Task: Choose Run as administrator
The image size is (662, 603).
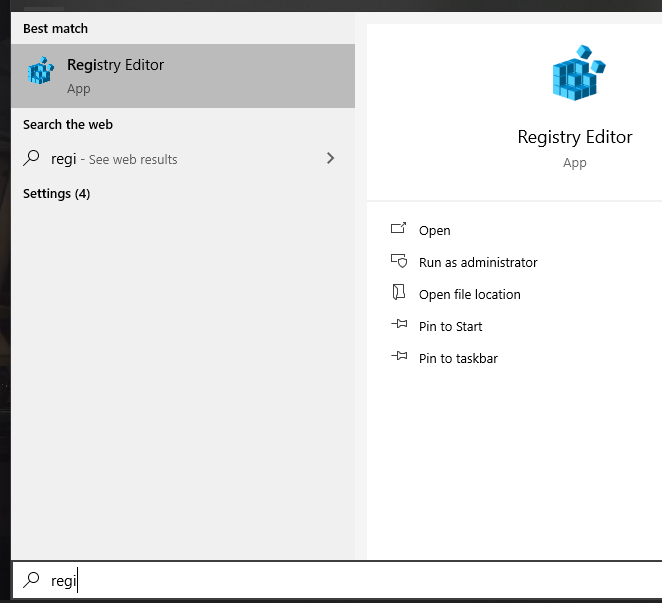Action: [x=478, y=263]
